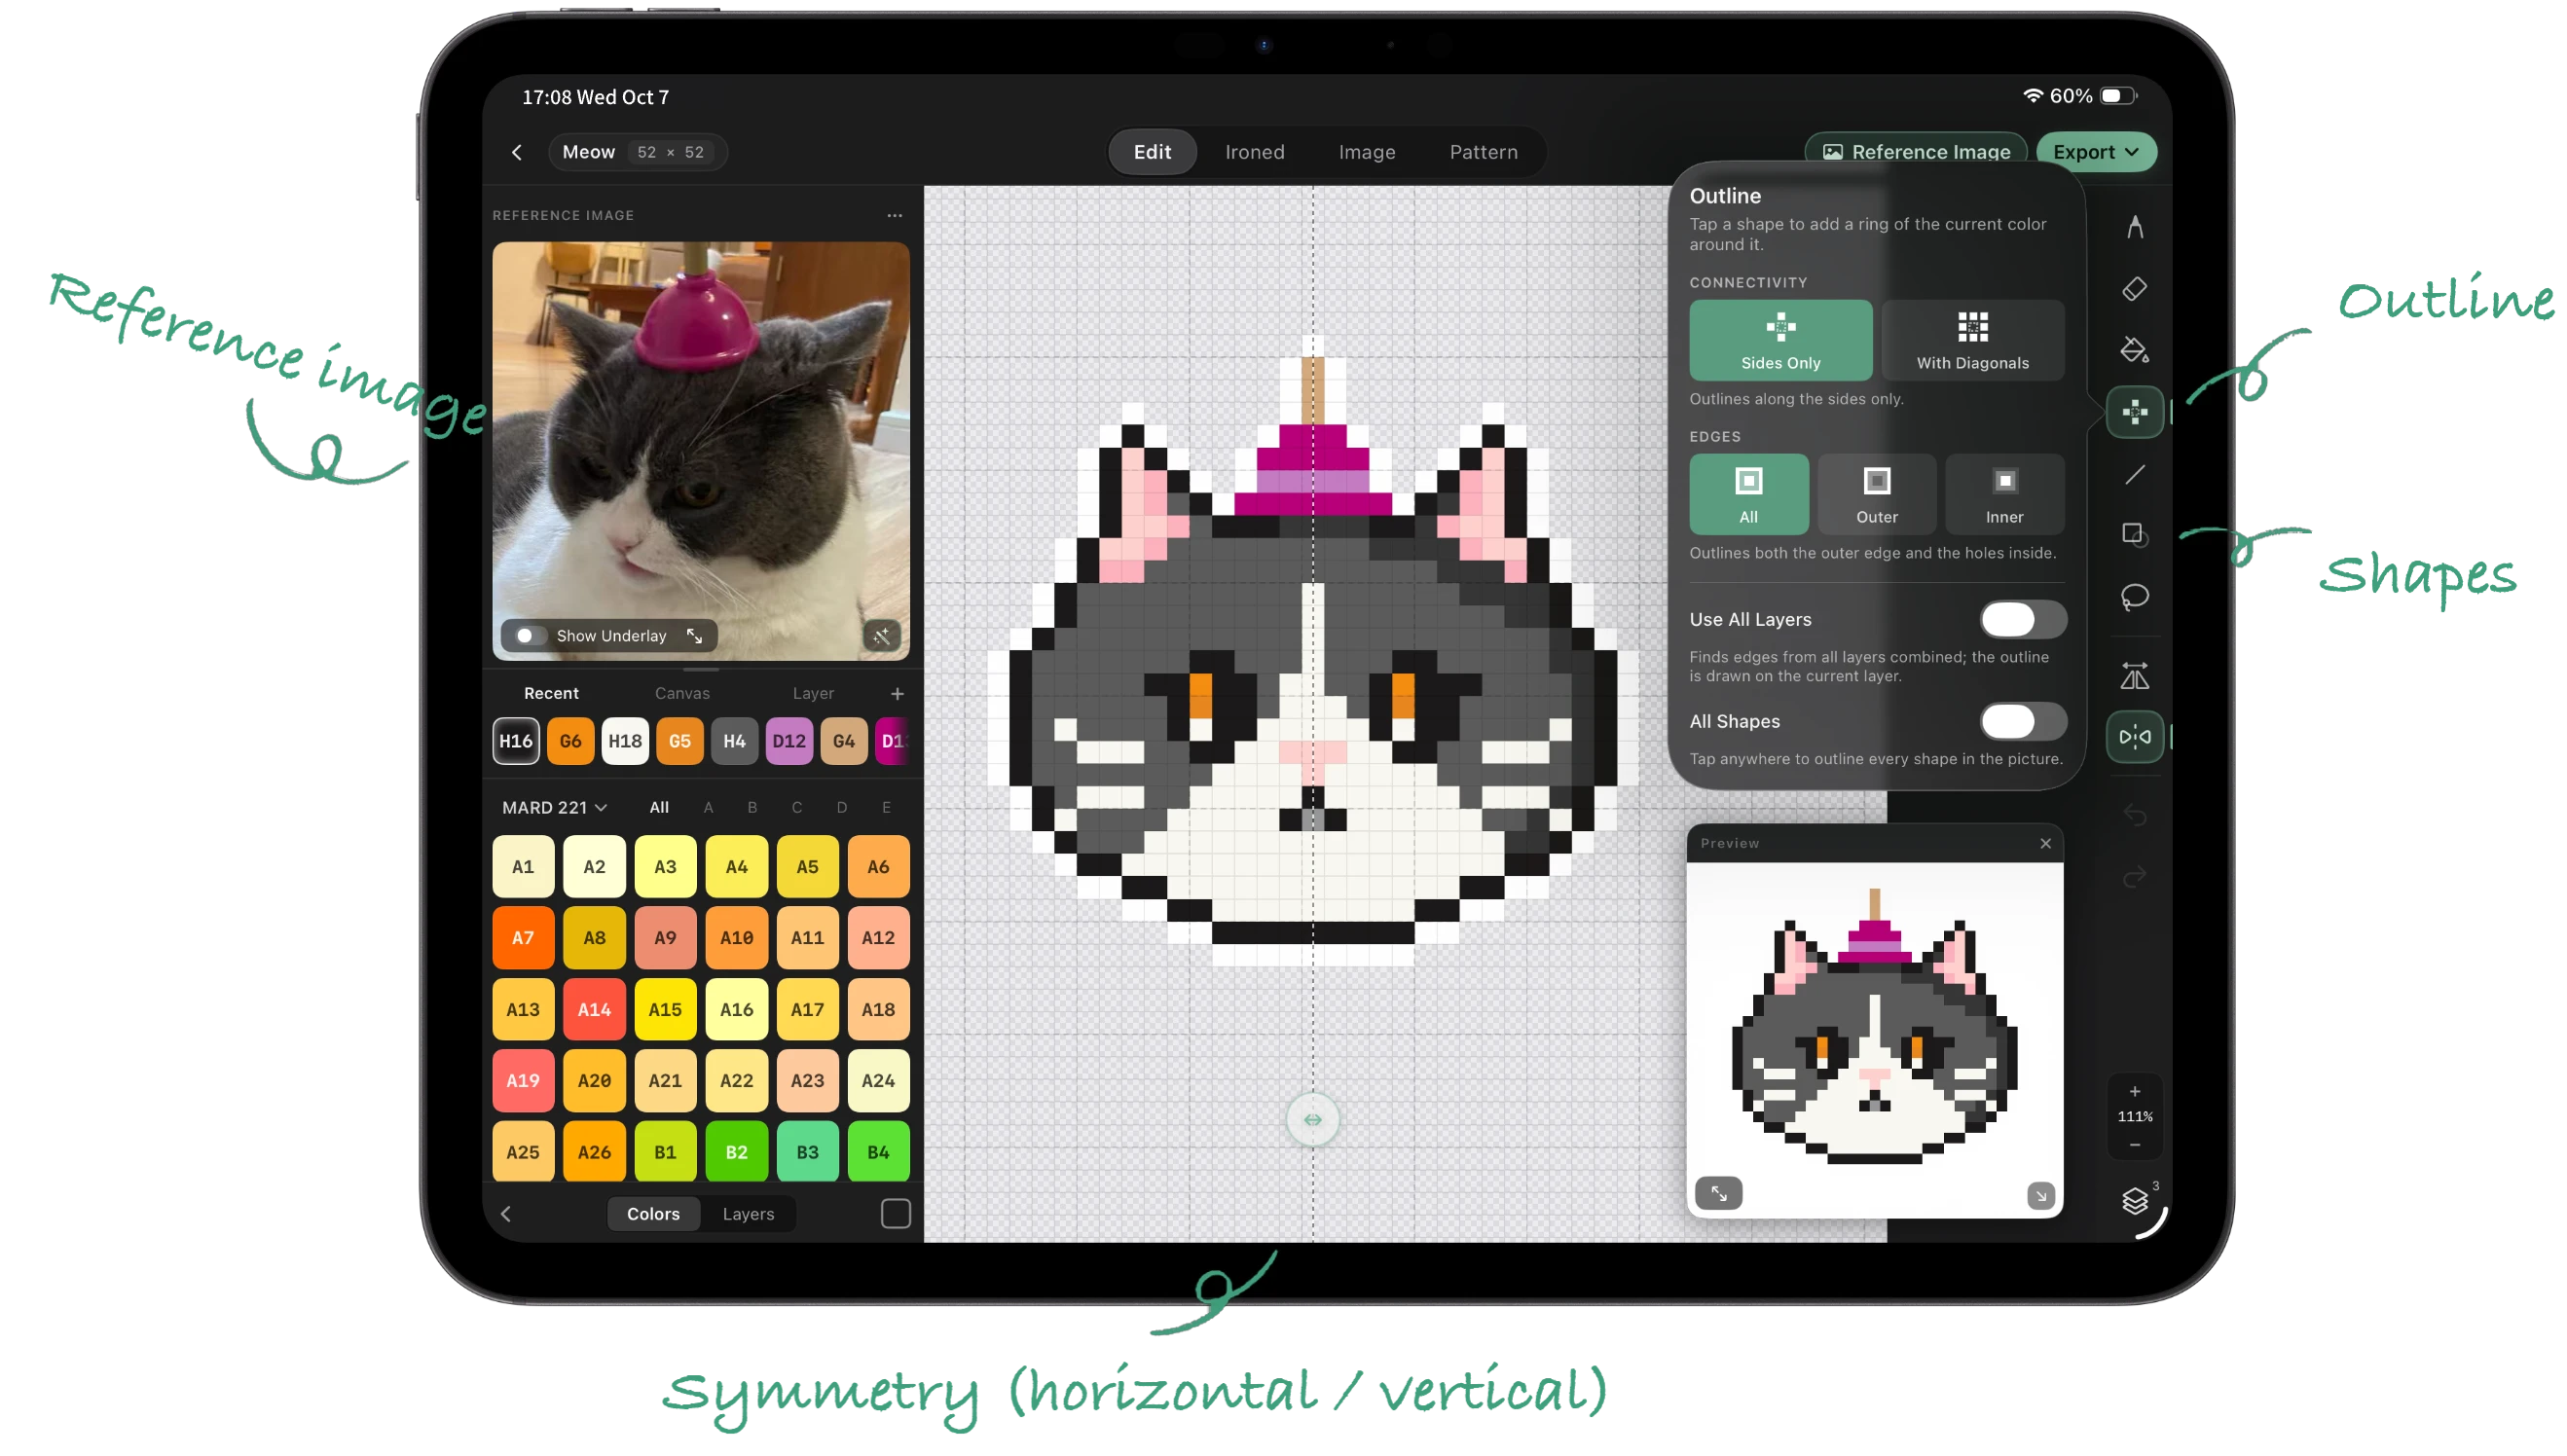This screenshot has width=2567, height=1456.
Task: Zoom in with the plus button
Action: click(x=2134, y=1091)
